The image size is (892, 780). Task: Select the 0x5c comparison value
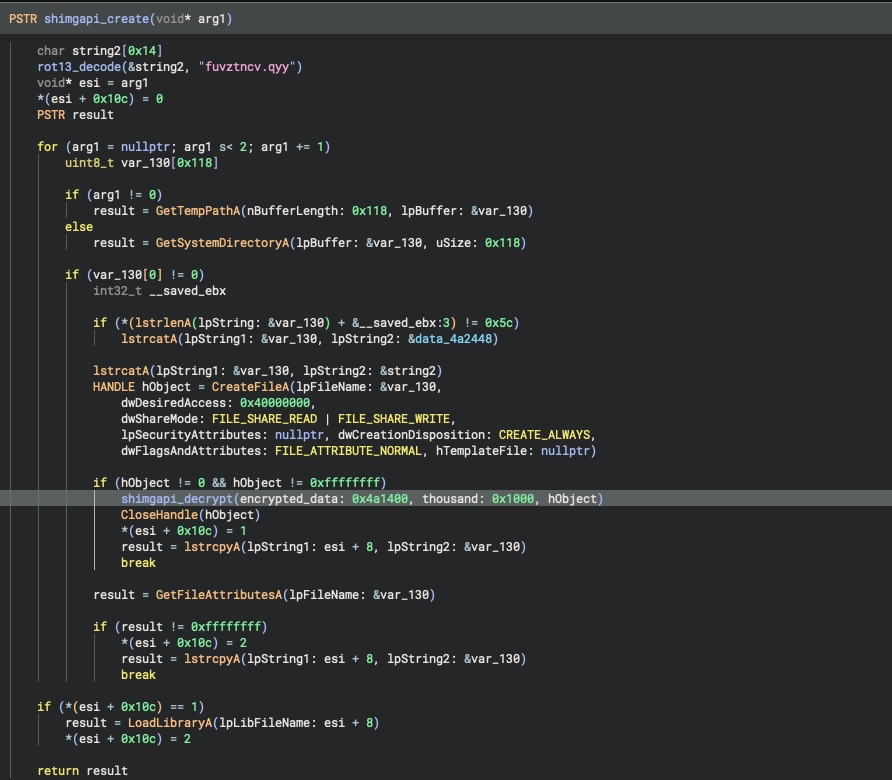point(499,323)
